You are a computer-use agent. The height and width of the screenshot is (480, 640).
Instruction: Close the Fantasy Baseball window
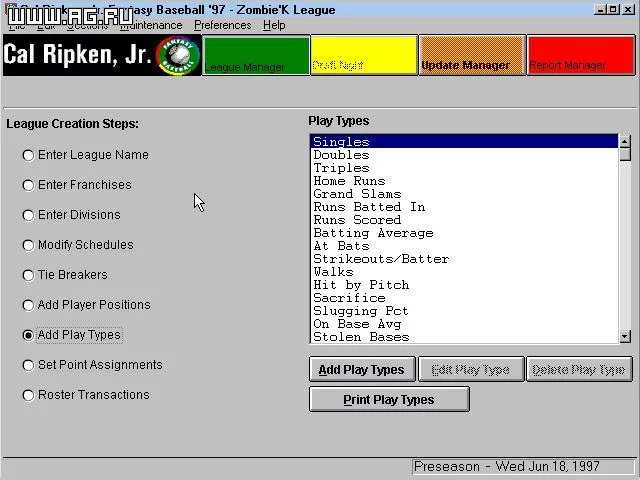(629, 9)
